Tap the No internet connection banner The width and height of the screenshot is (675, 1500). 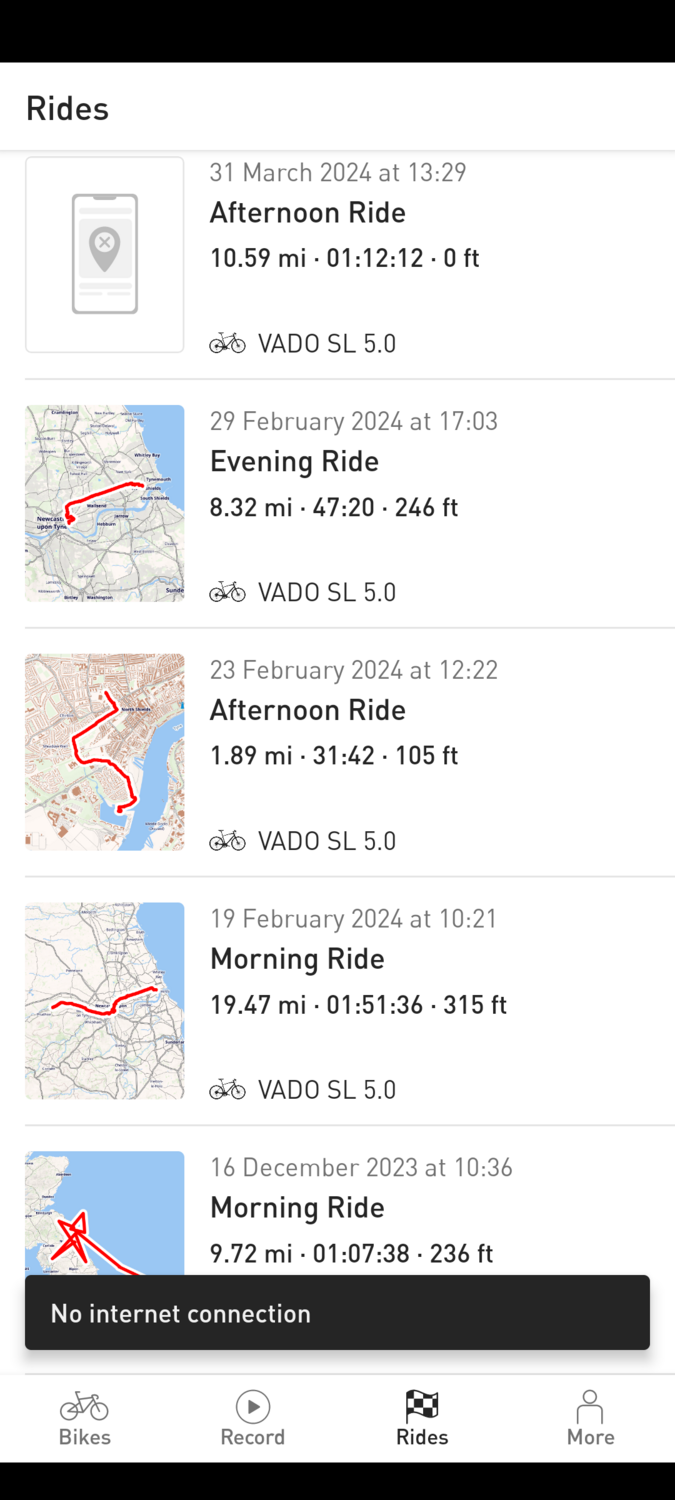coord(337,1313)
